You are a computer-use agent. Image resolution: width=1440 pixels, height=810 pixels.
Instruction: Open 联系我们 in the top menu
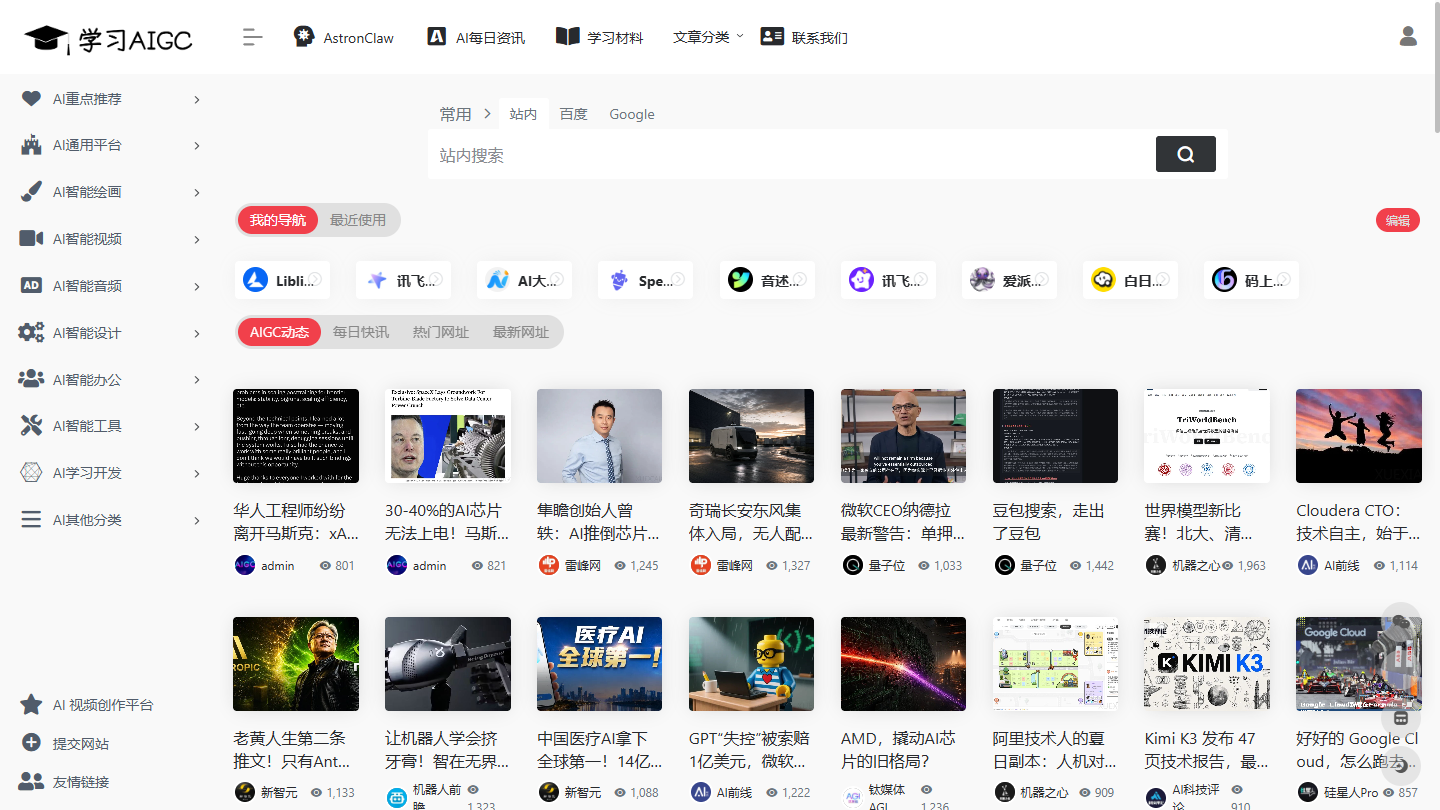[804, 37]
